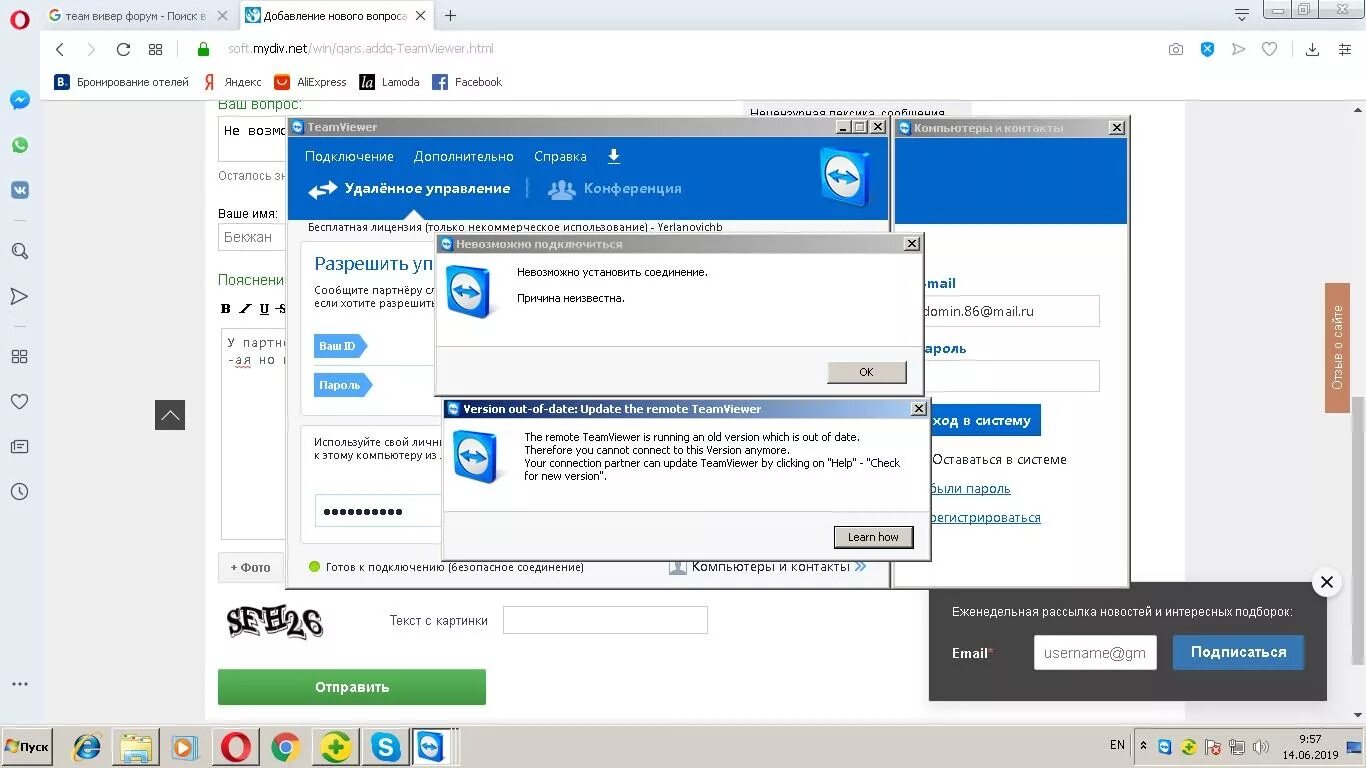Open the Бронирование отелей bookmark
This screenshot has width=1366, height=768.
tap(121, 82)
